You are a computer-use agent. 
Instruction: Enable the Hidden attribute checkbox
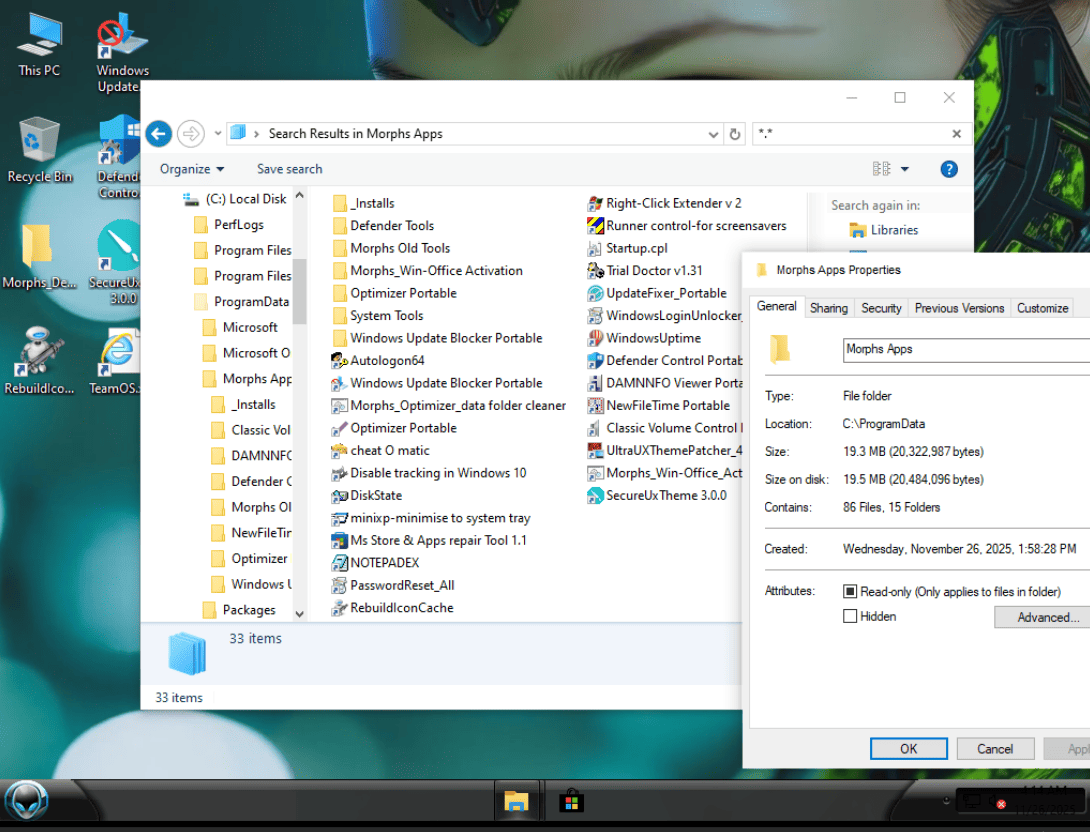[x=850, y=617]
